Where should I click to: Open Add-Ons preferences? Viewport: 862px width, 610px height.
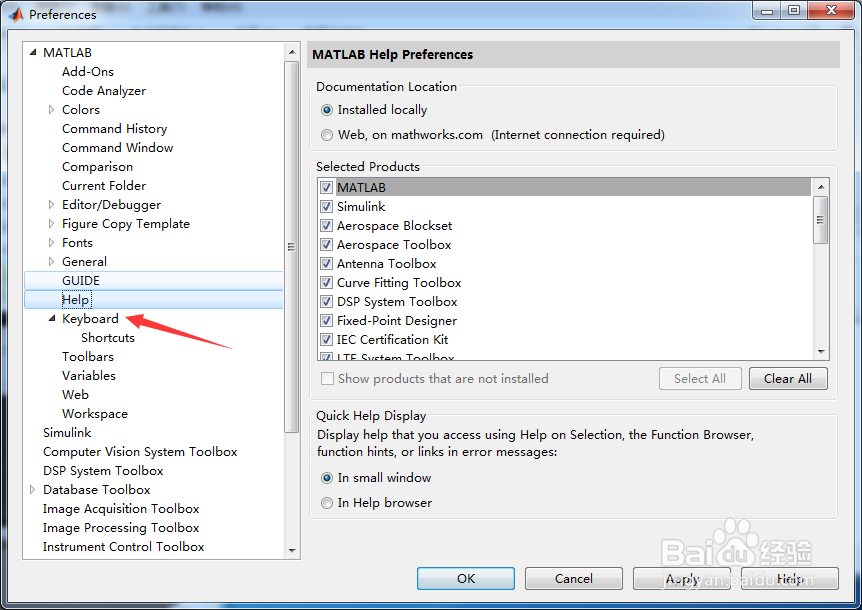point(88,71)
